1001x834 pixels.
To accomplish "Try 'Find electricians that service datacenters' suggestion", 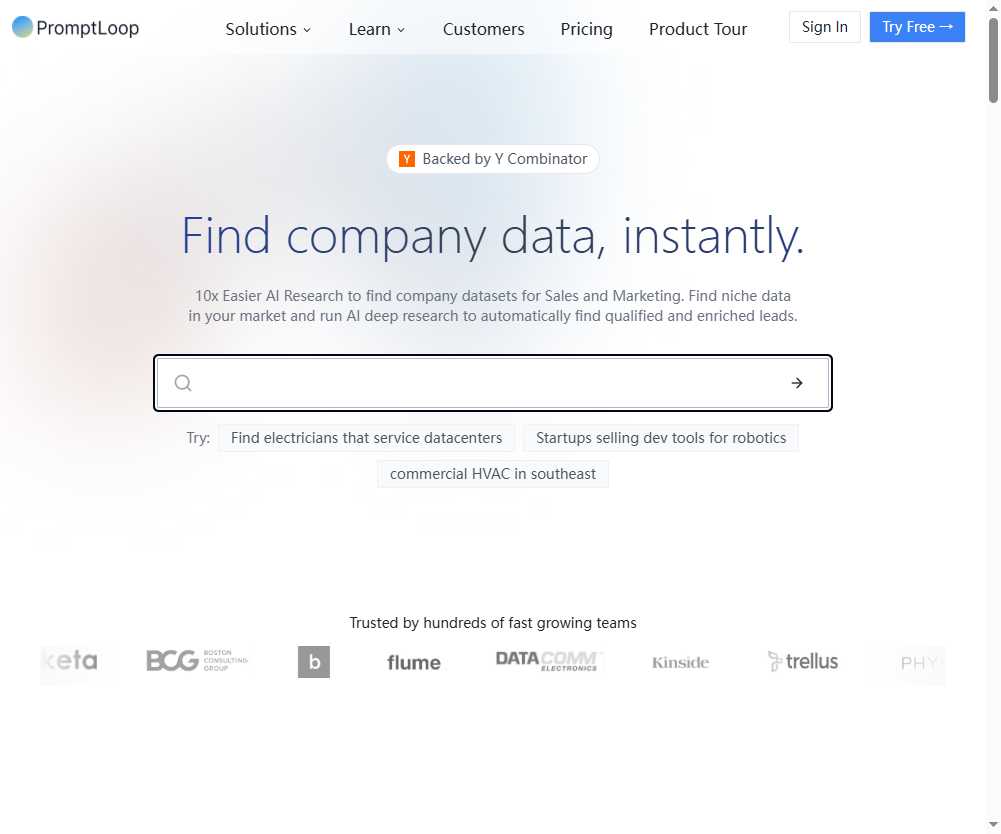I will coord(367,438).
